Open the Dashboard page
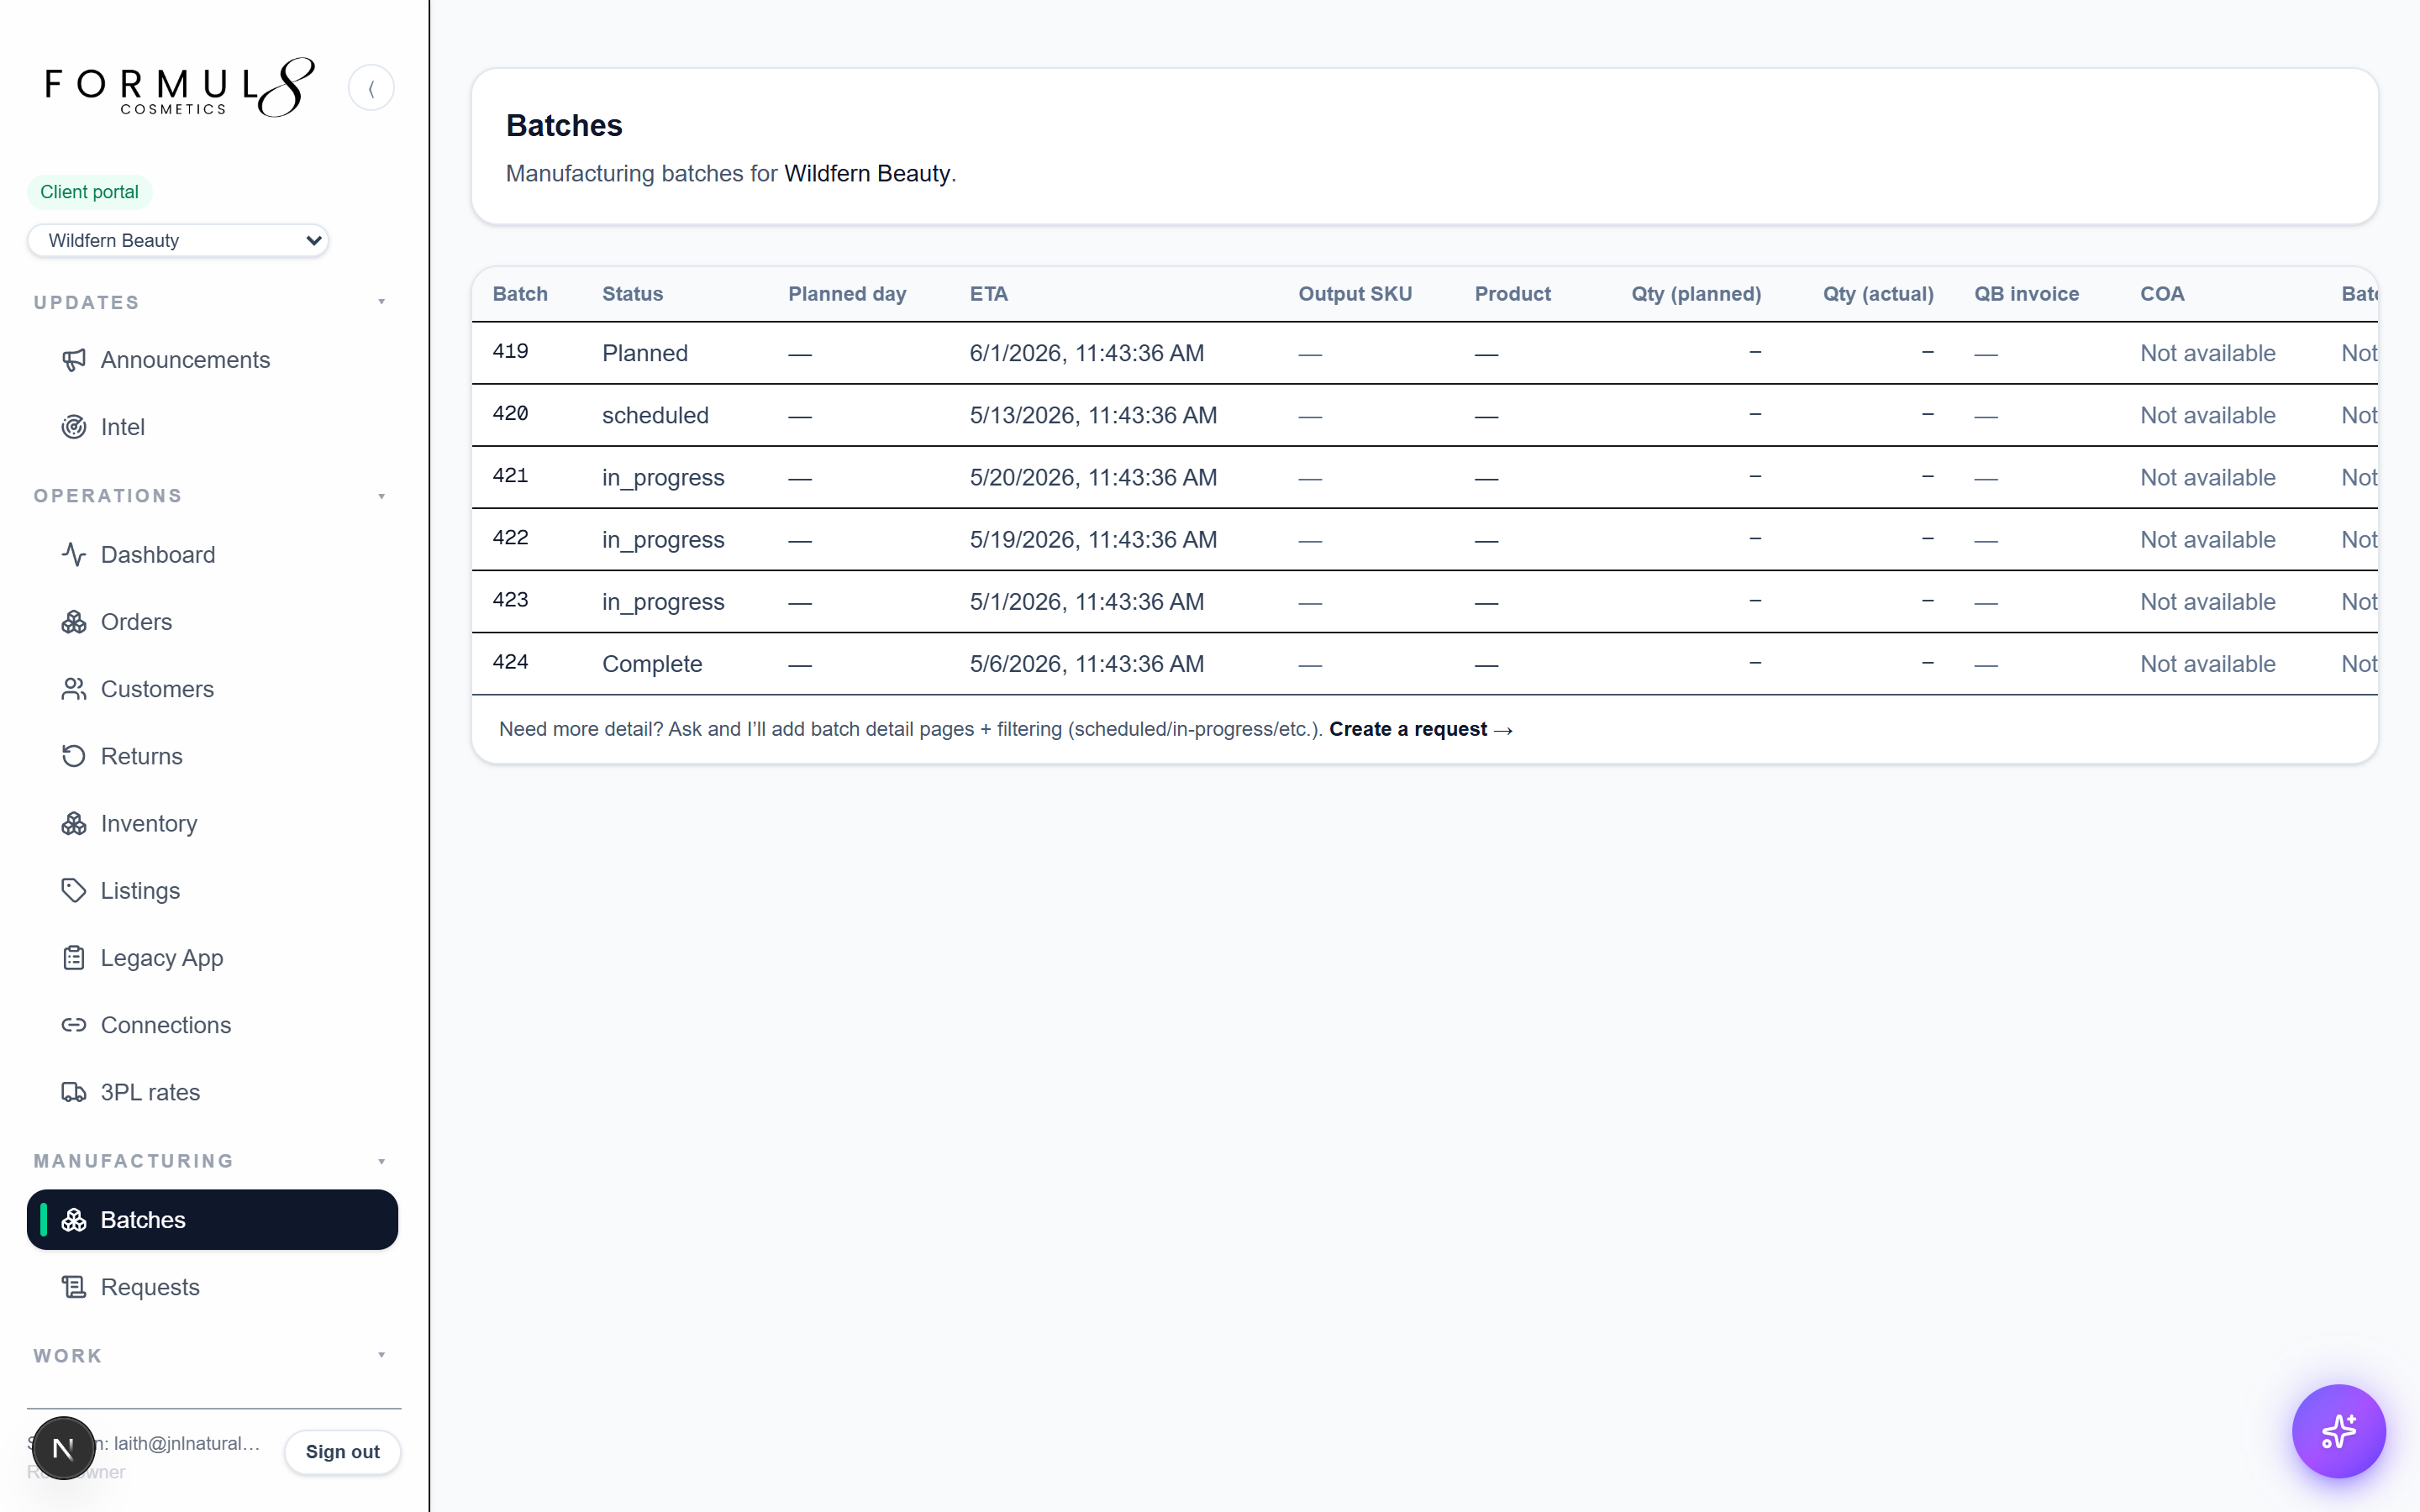The width and height of the screenshot is (2420, 1512). 212,554
